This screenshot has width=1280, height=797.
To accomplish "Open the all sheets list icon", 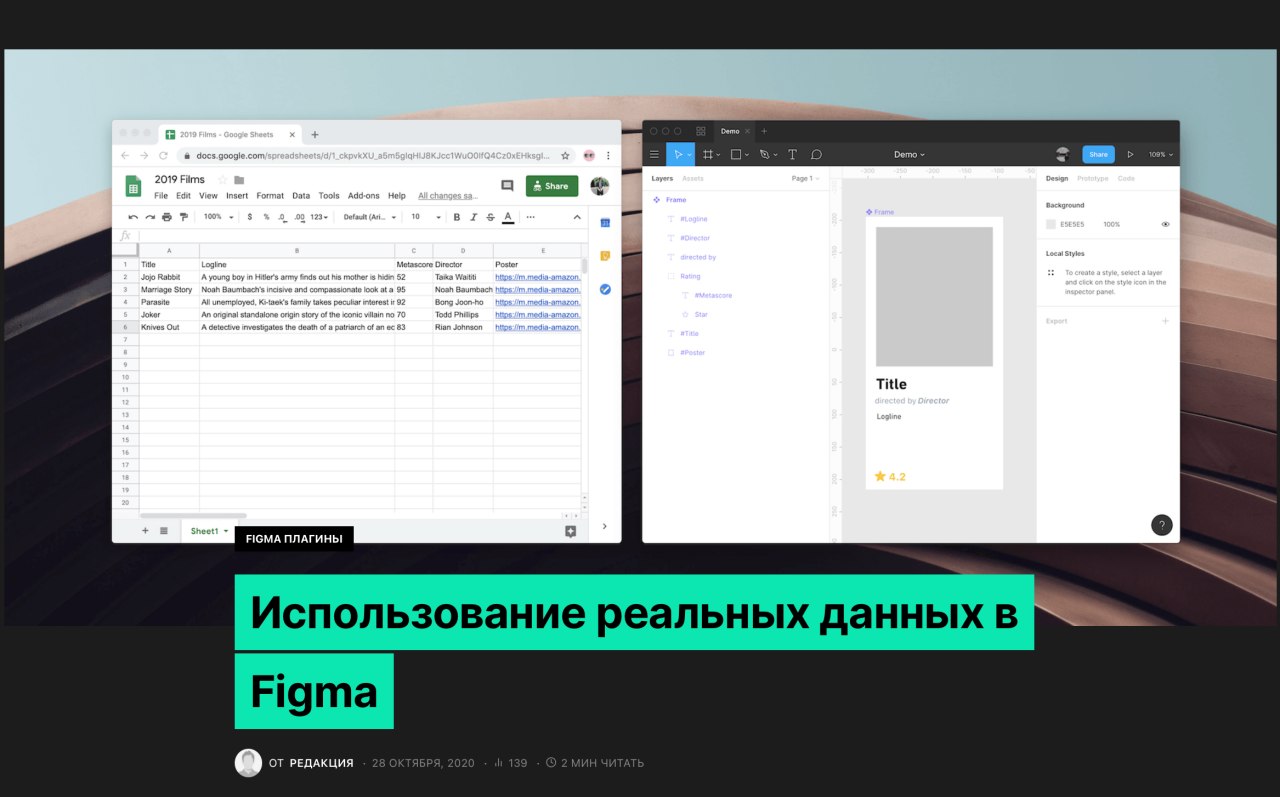I will tap(164, 531).
